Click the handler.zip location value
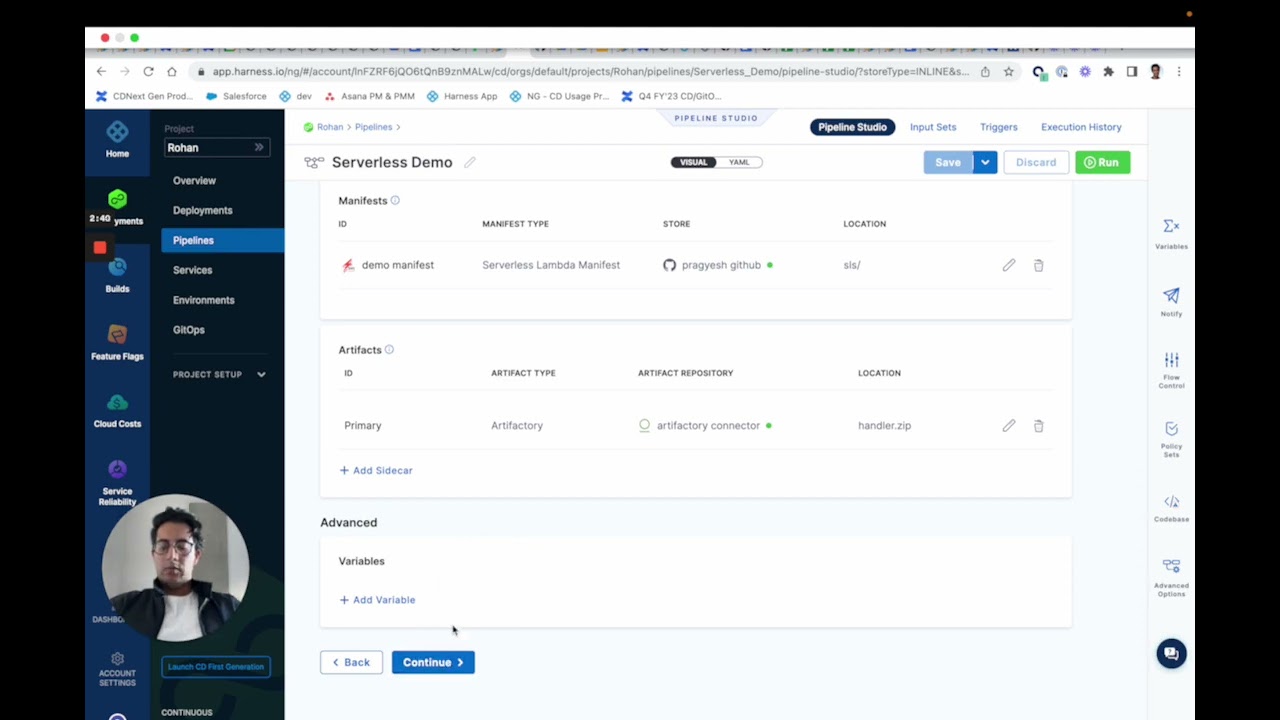The height and width of the screenshot is (720, 1280). tap(884, 426)
